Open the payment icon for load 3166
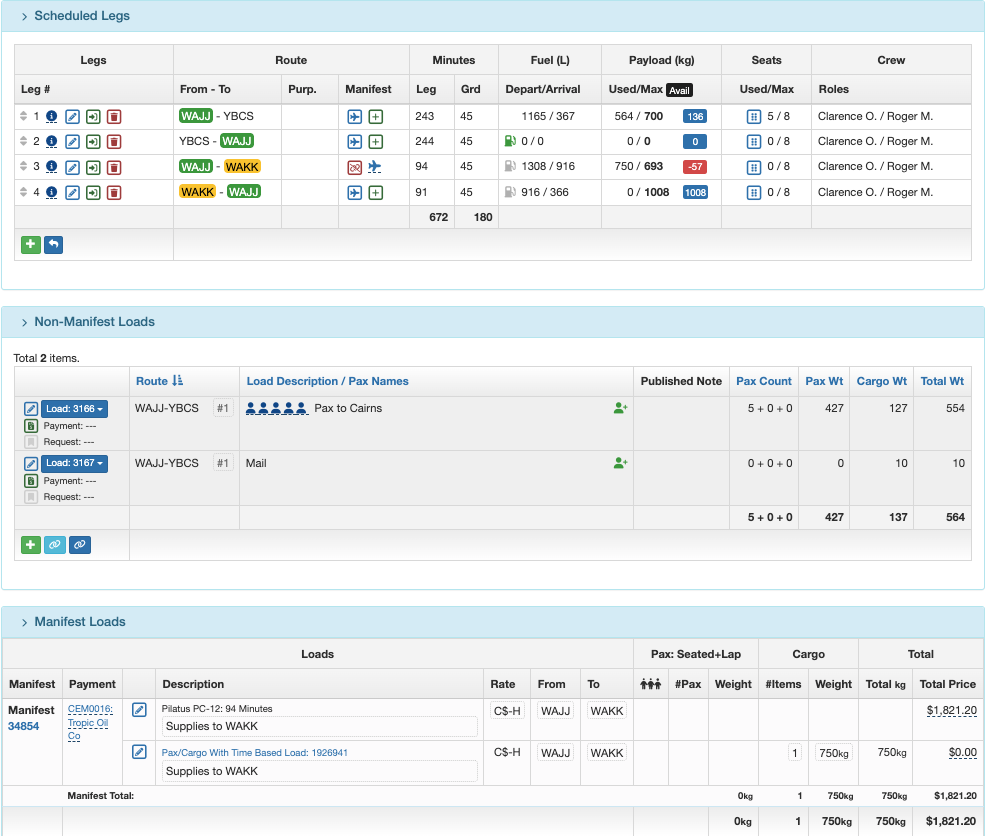This screenshot has width=985, height=836. point(31,426)
